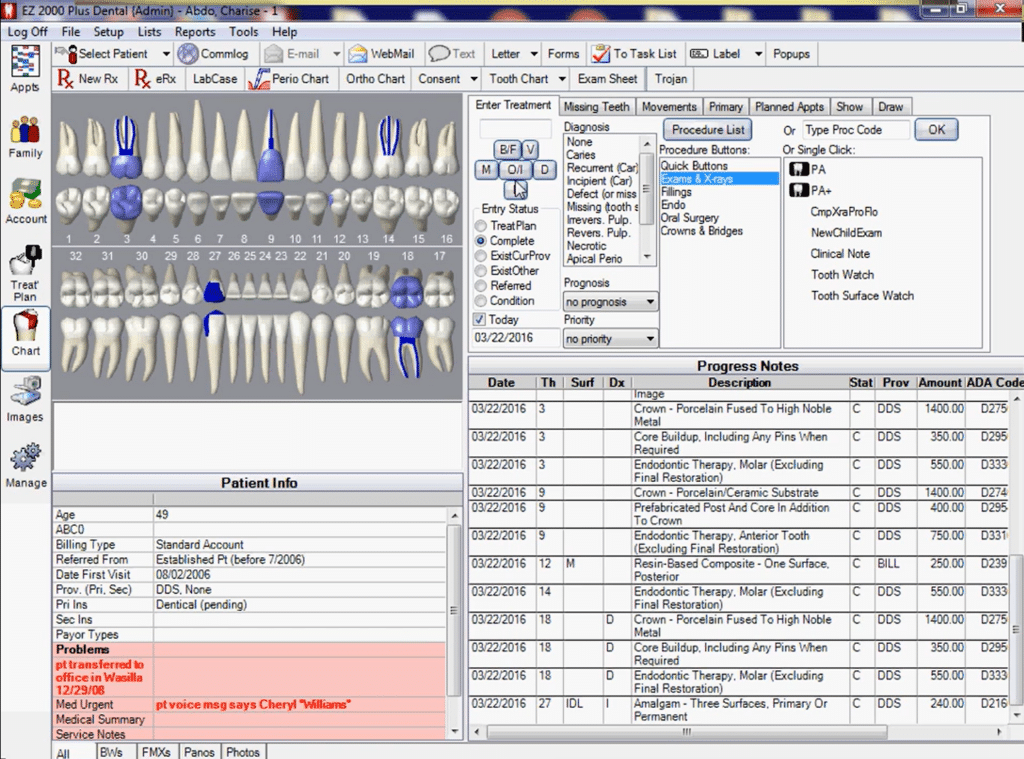
Task: Open eRx prescription
Action: [x=155, y=78]
